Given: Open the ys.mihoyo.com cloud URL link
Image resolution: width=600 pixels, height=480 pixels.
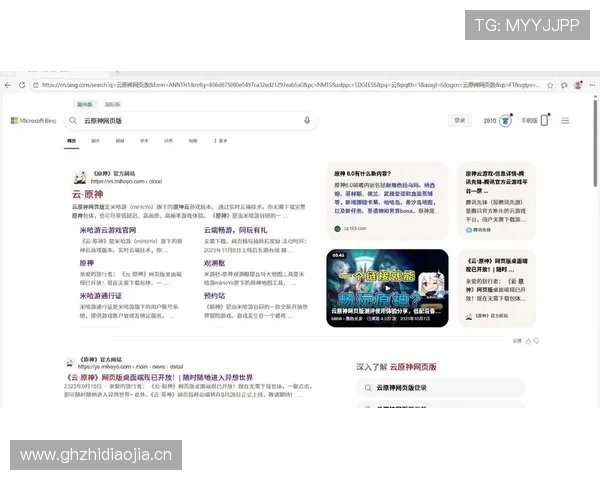Looking at the screenshot, I should pyautogui.click(x=126, y=181).
